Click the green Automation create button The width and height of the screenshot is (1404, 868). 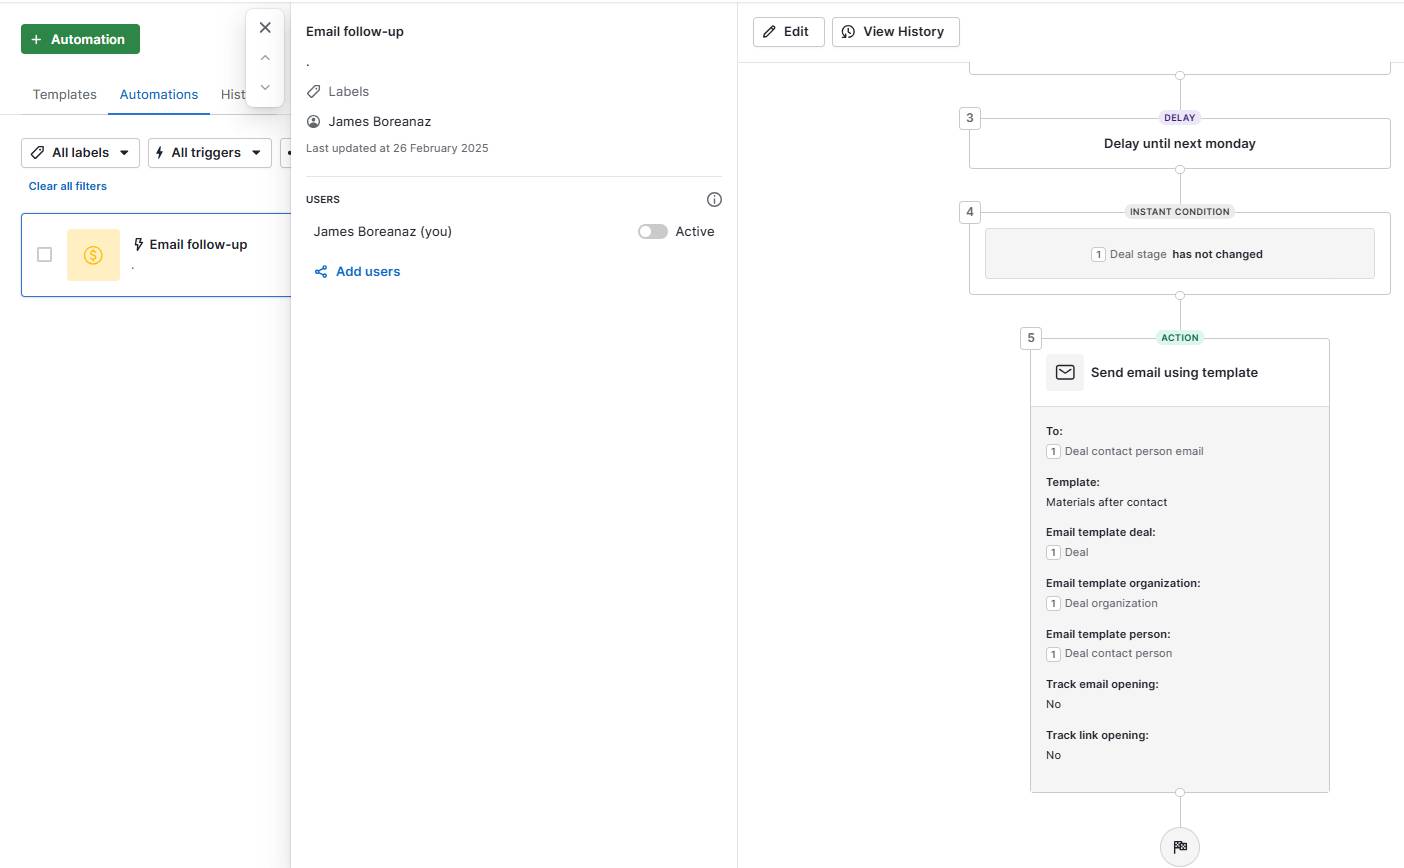click(80, 40)
